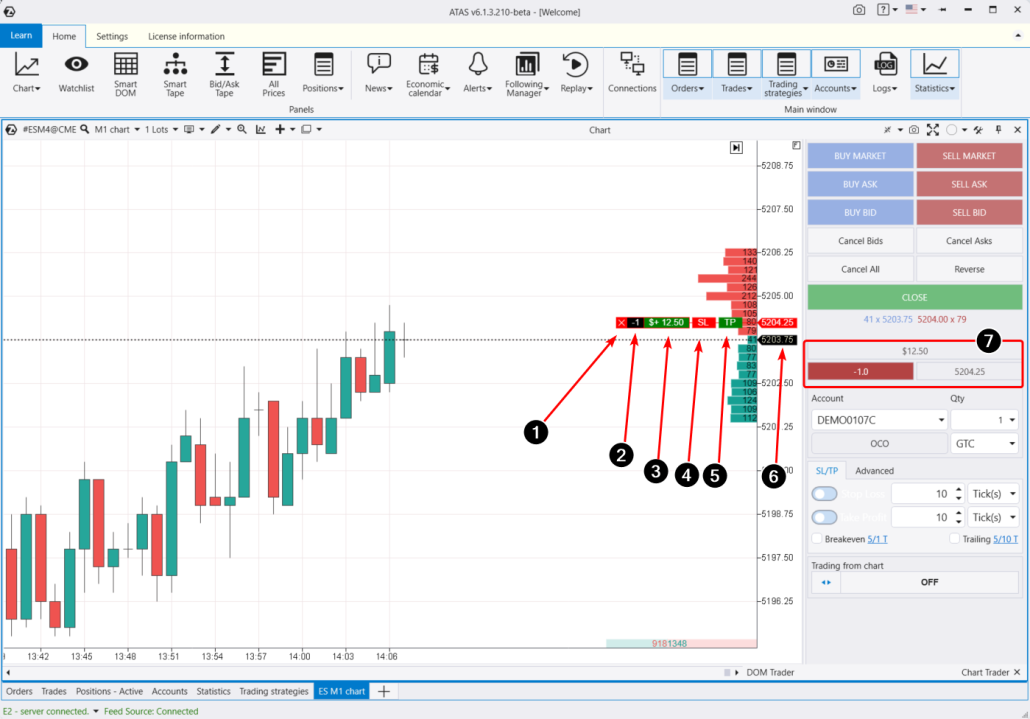Open the Account dropdown DEMO0107C
Viewport: 1030px width, 719px height.
tap(877, 420)
